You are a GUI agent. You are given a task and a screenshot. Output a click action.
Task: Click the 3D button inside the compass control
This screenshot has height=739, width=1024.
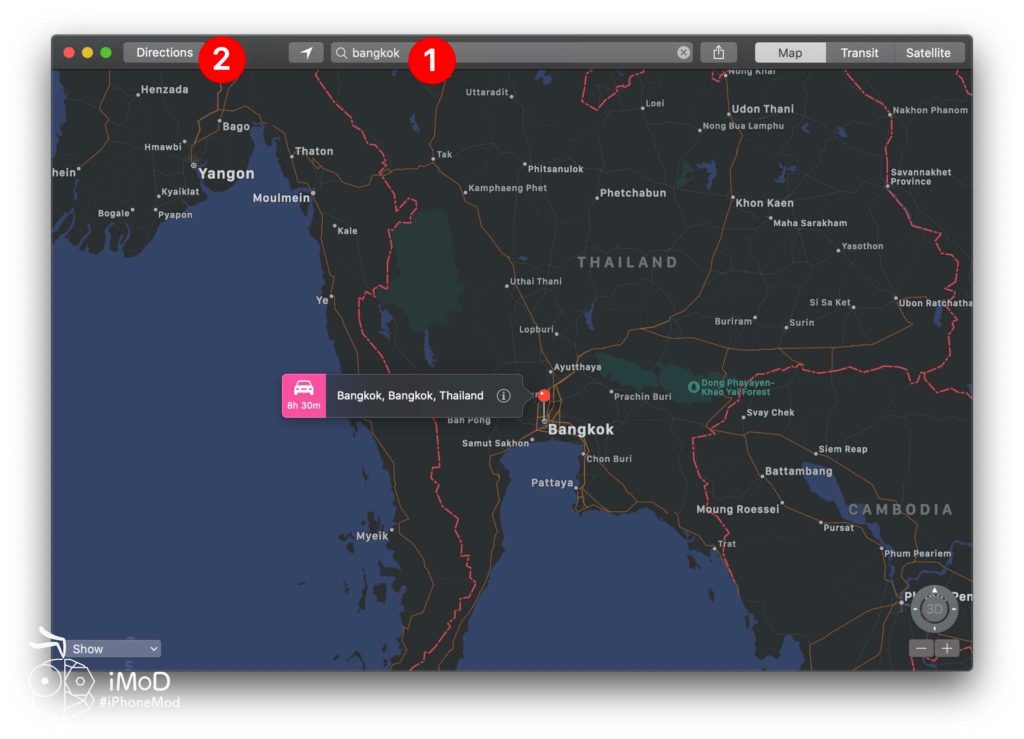click(934, 608)
